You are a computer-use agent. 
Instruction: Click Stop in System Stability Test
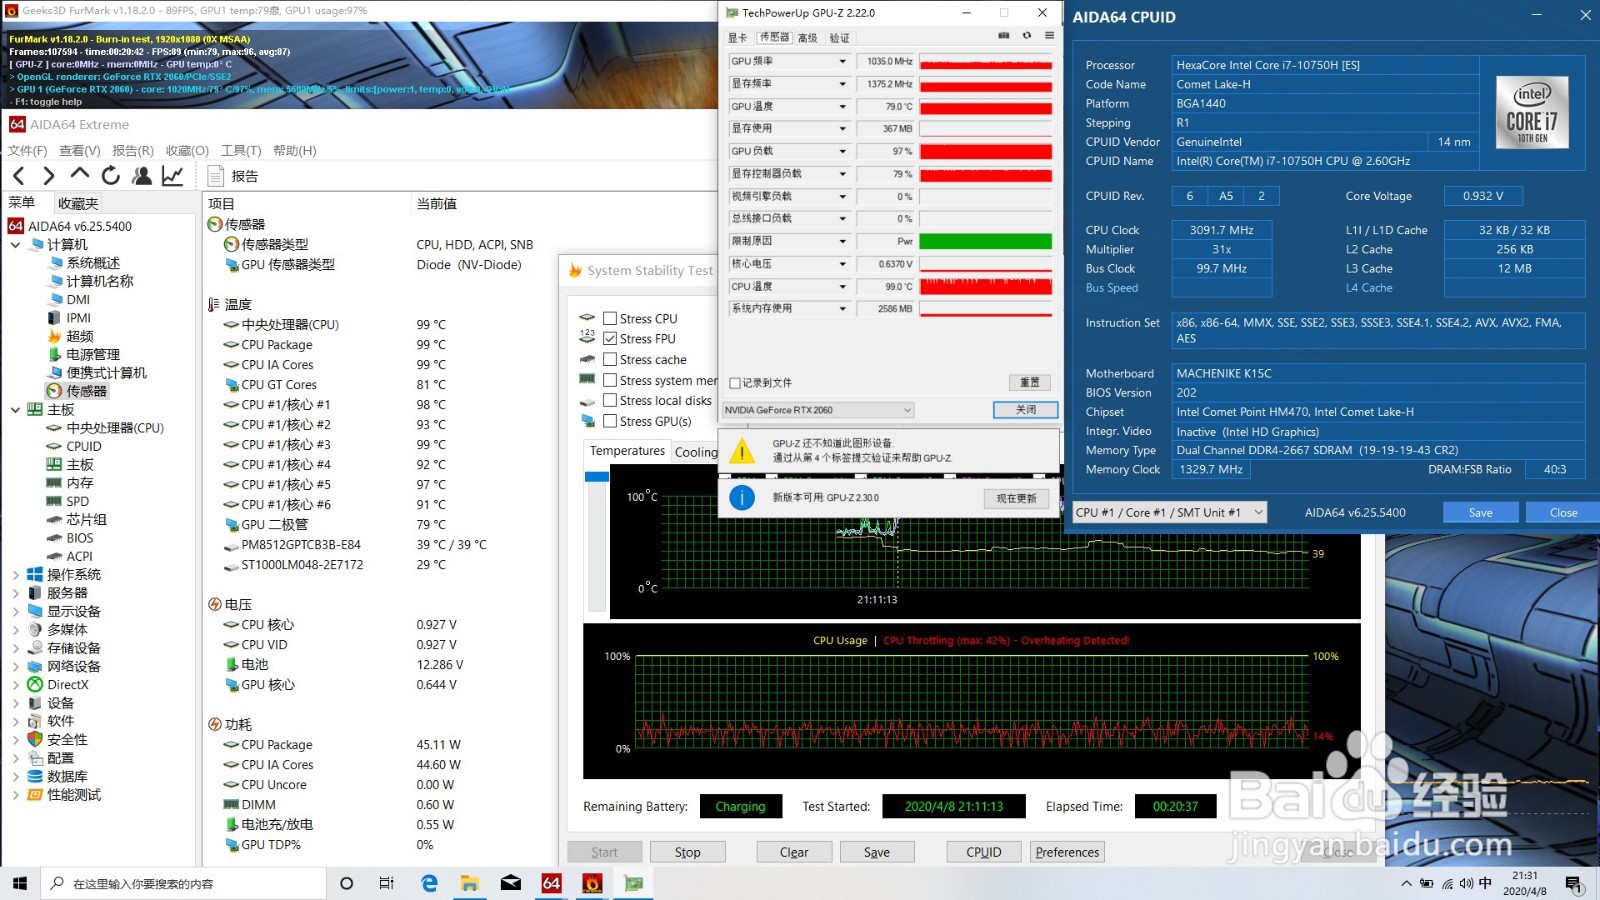pos(687,852)
